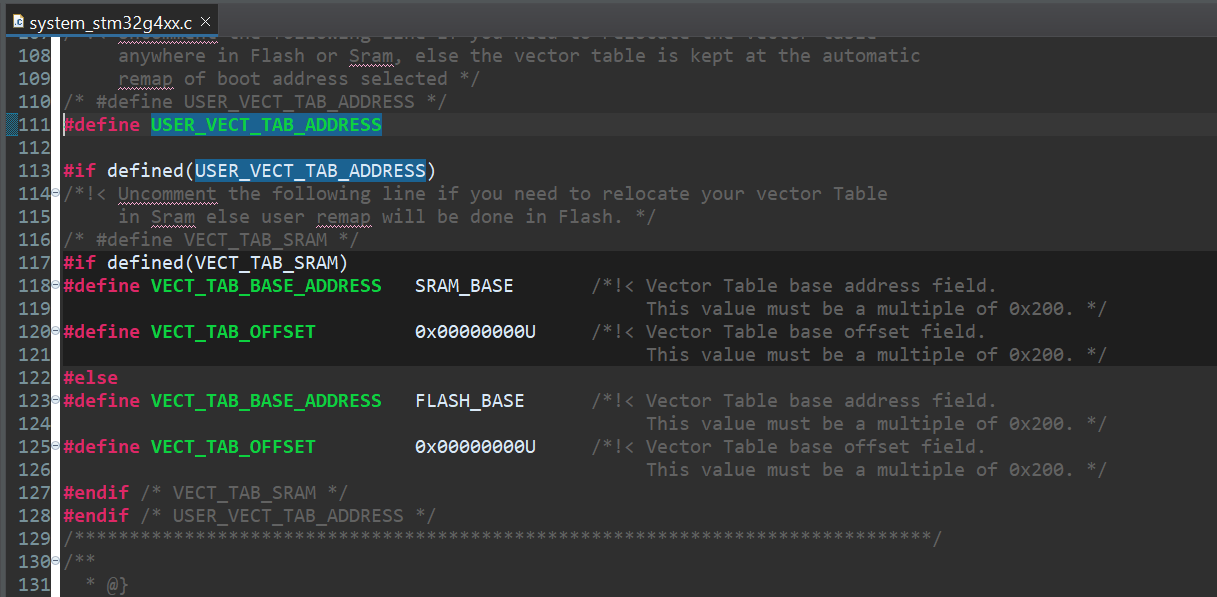Click the C file icon on the editor tab
Screen dimensions: 1217x597
pyautogui.click(x=18, y=21)
